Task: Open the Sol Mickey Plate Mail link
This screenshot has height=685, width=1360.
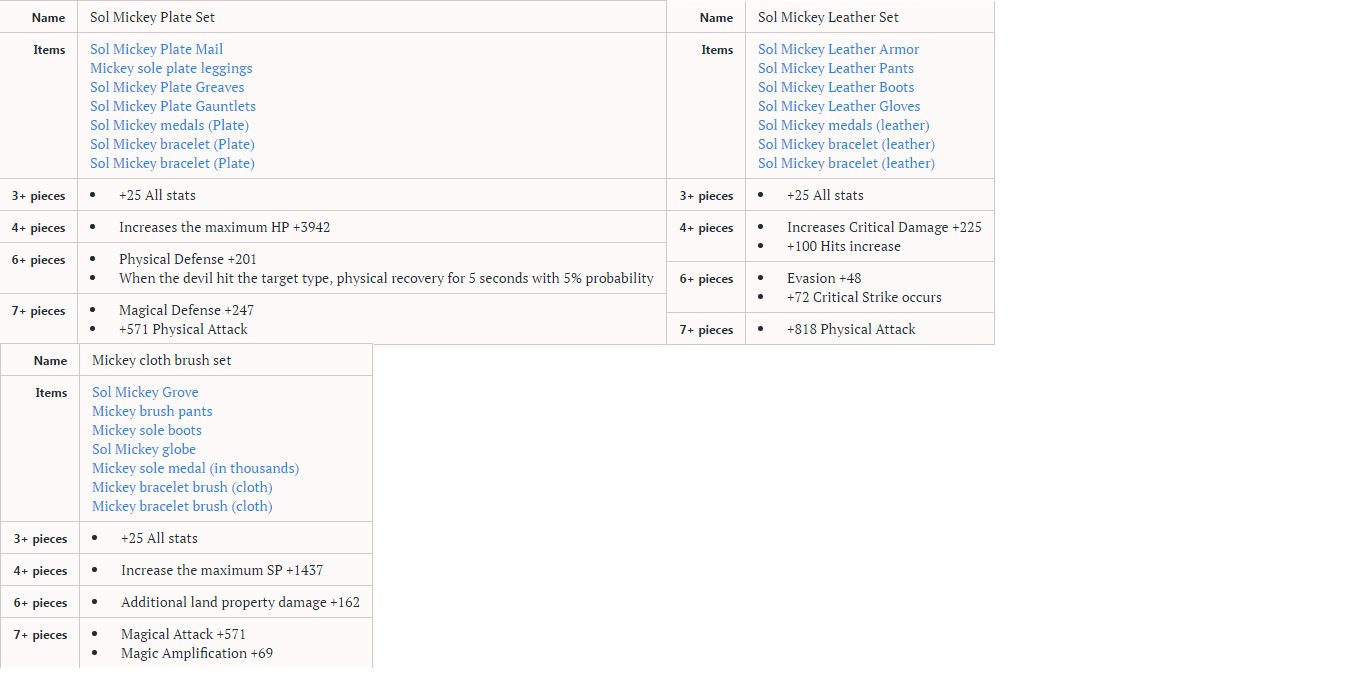Action: (x=156, y=49)
